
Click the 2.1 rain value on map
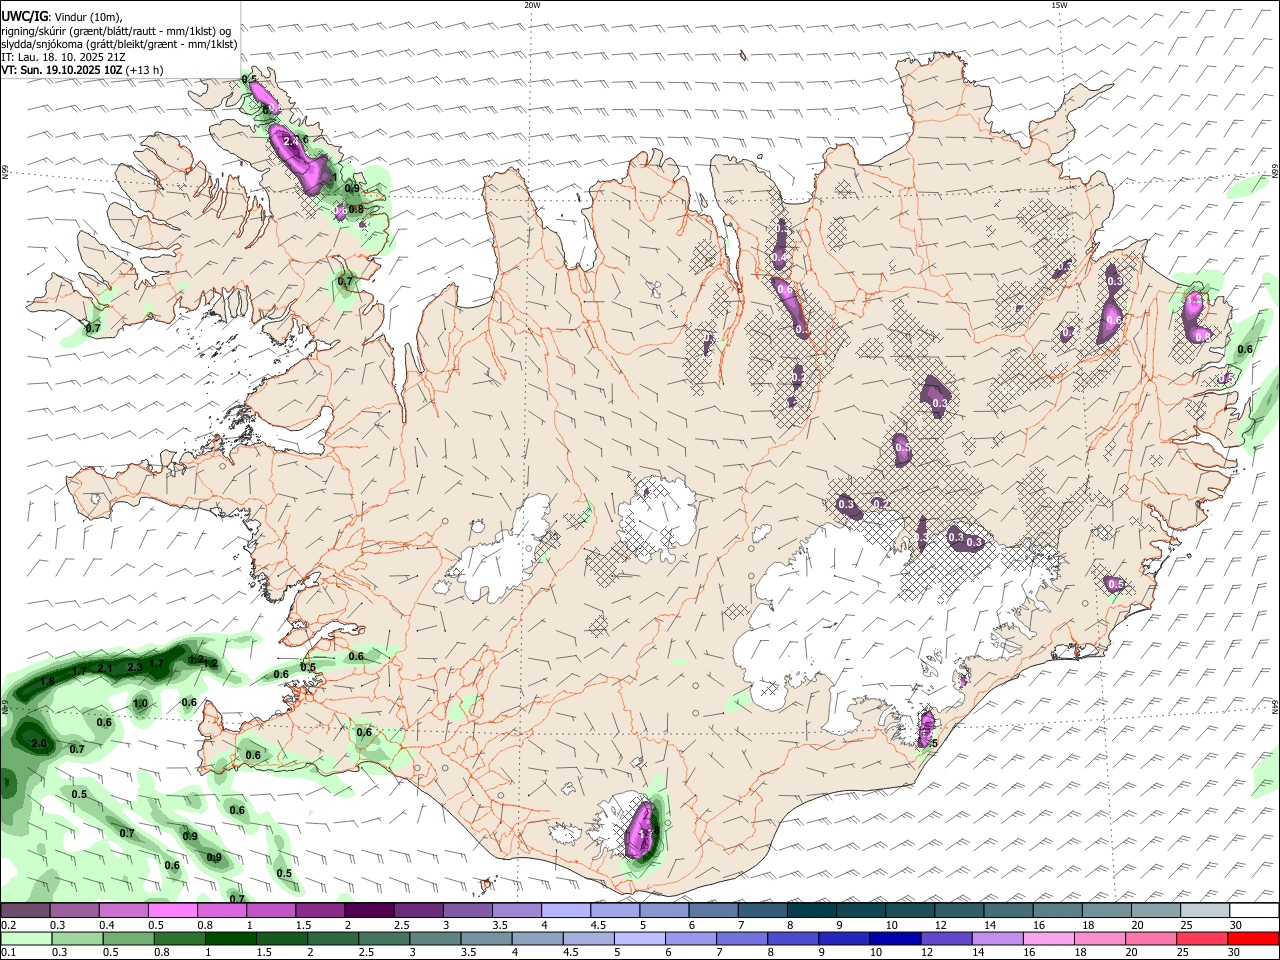point(105,668)
